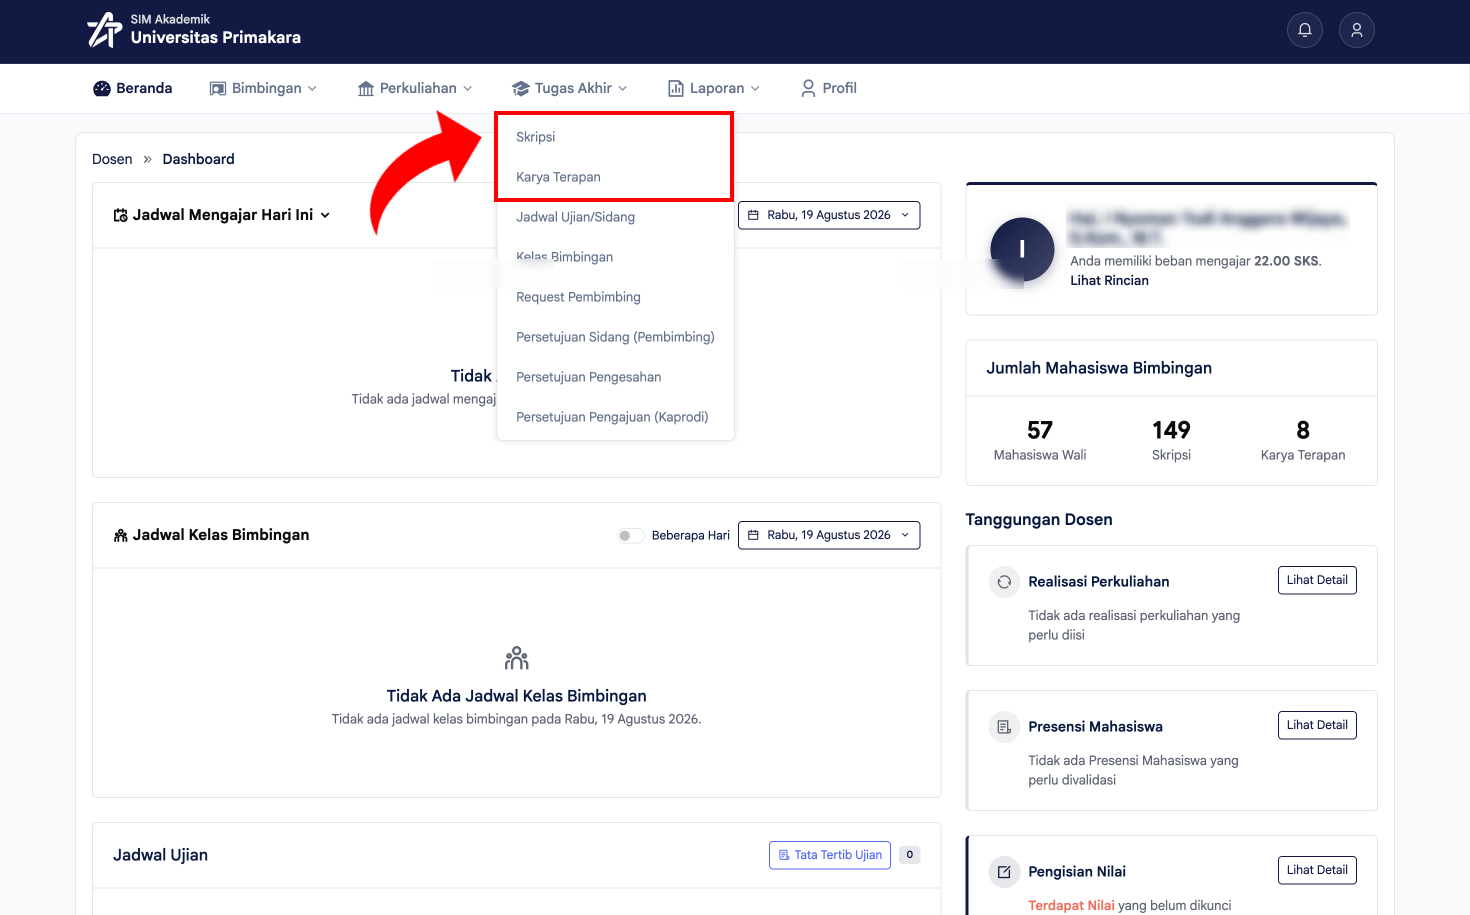
Task: Click the Lihat Rincian link
Action: (1109, 281)
